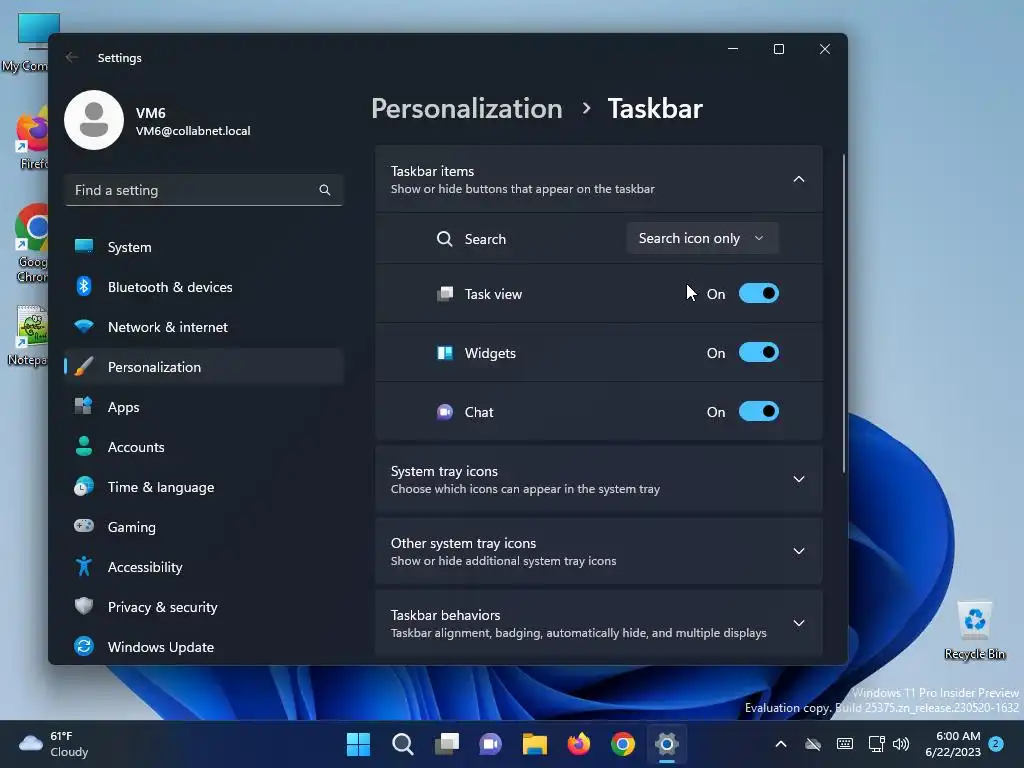Show hidden system tray icons
This screenshot has width=1024, height=768.
781,744
